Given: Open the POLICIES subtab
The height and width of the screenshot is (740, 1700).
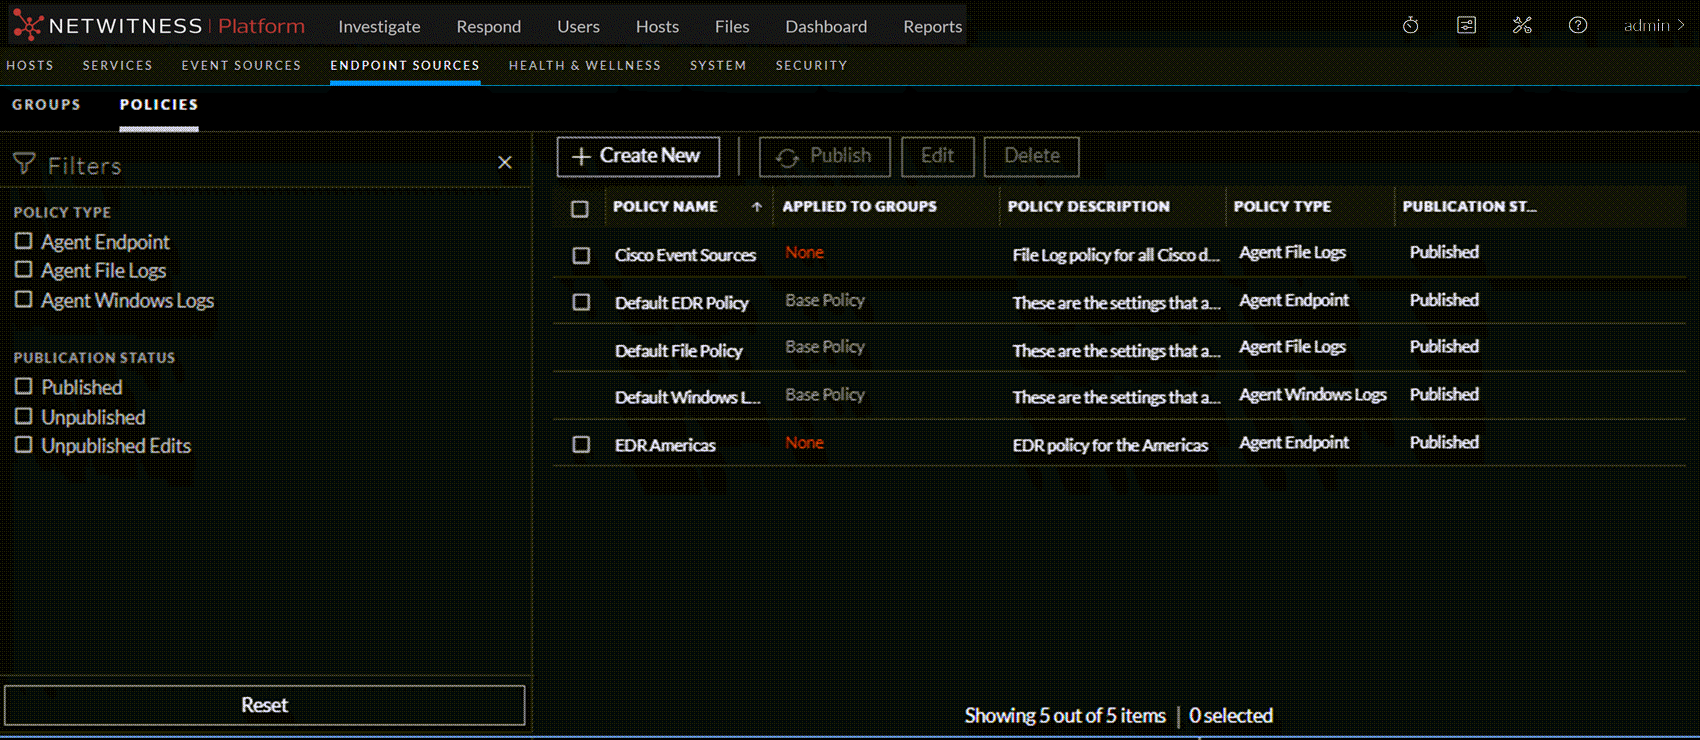Looking at the screenshot, I should tap(159, 104).
